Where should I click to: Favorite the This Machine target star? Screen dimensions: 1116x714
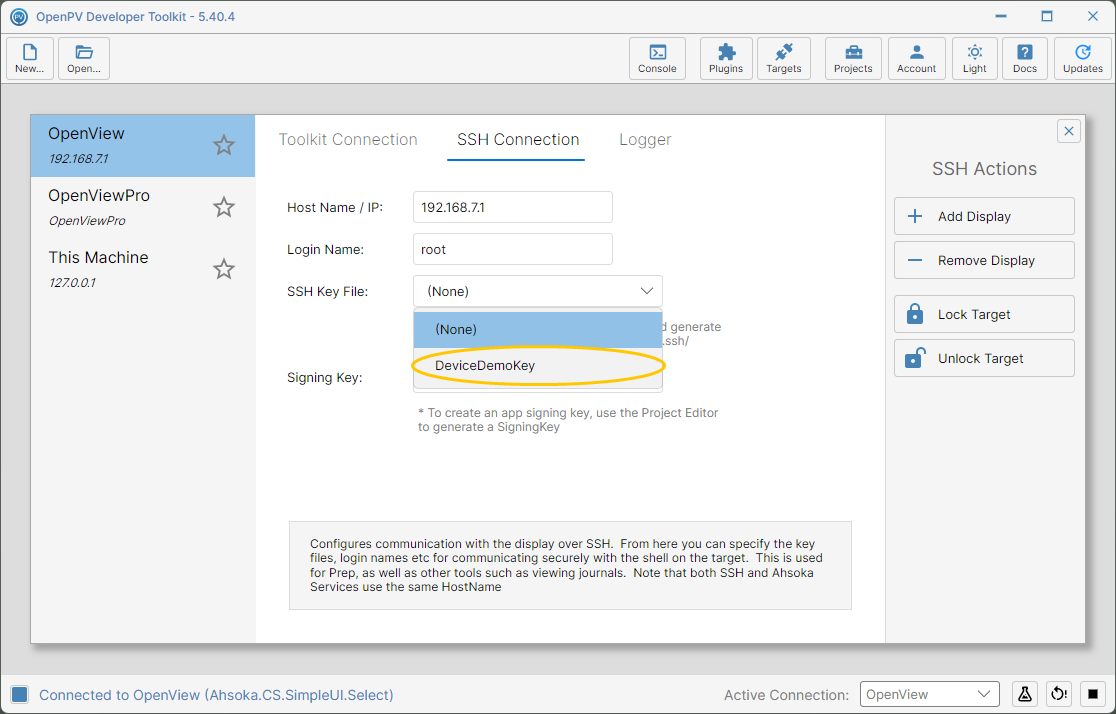(x=223, y=269)
